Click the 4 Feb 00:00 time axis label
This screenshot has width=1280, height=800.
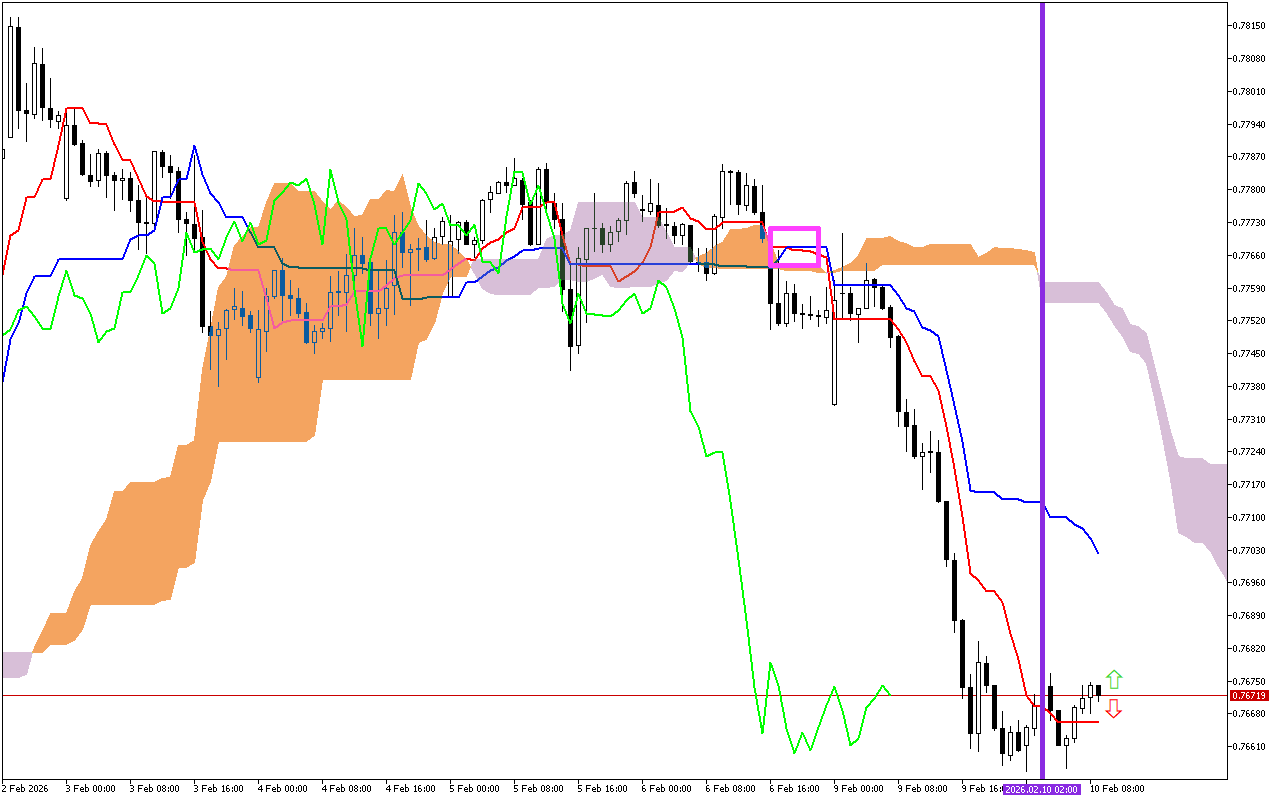click(283, 789)
